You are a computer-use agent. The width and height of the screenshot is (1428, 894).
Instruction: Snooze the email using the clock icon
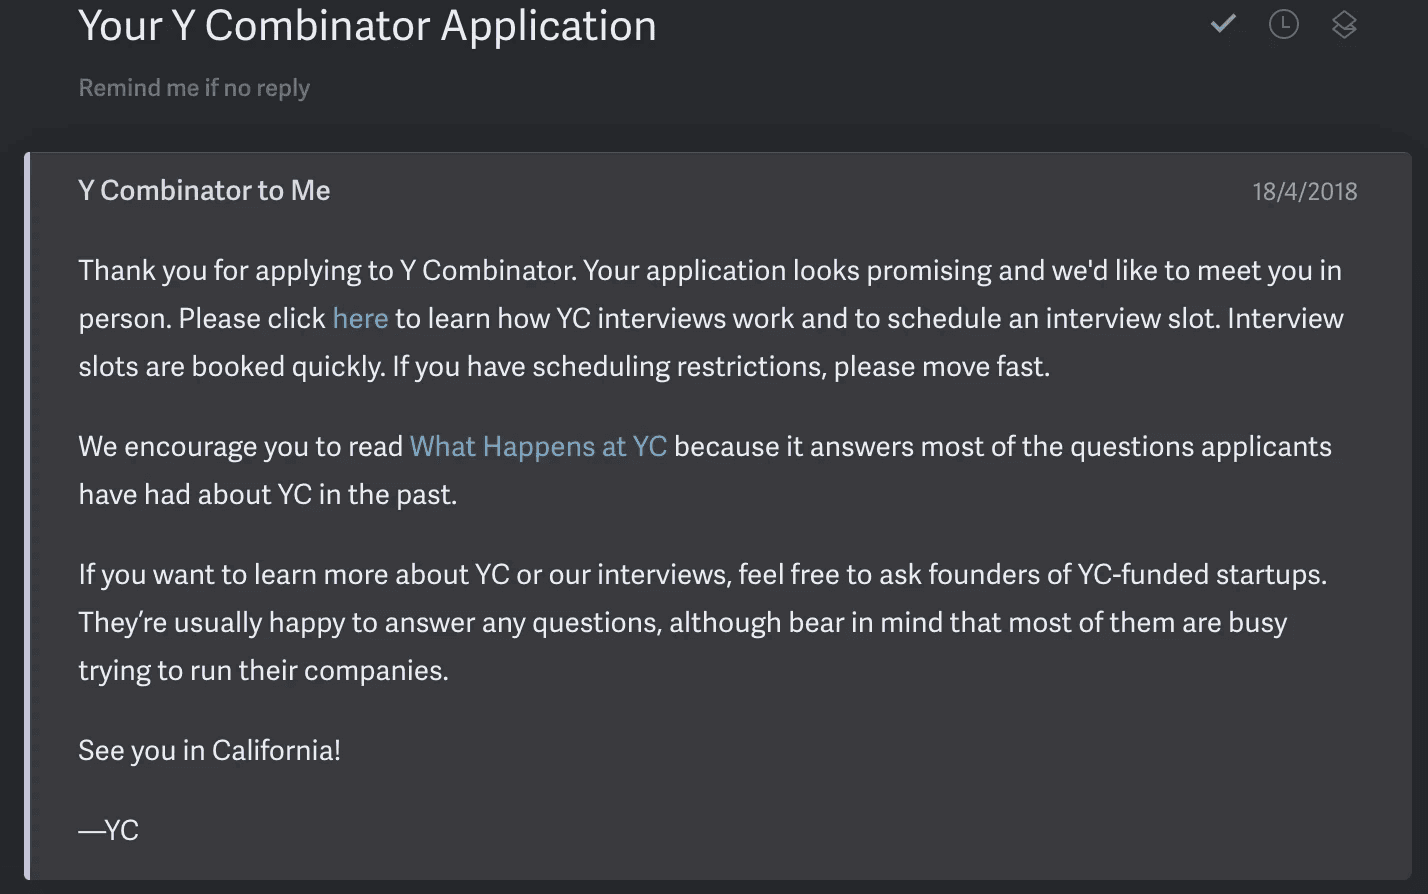coord(1283,24)
